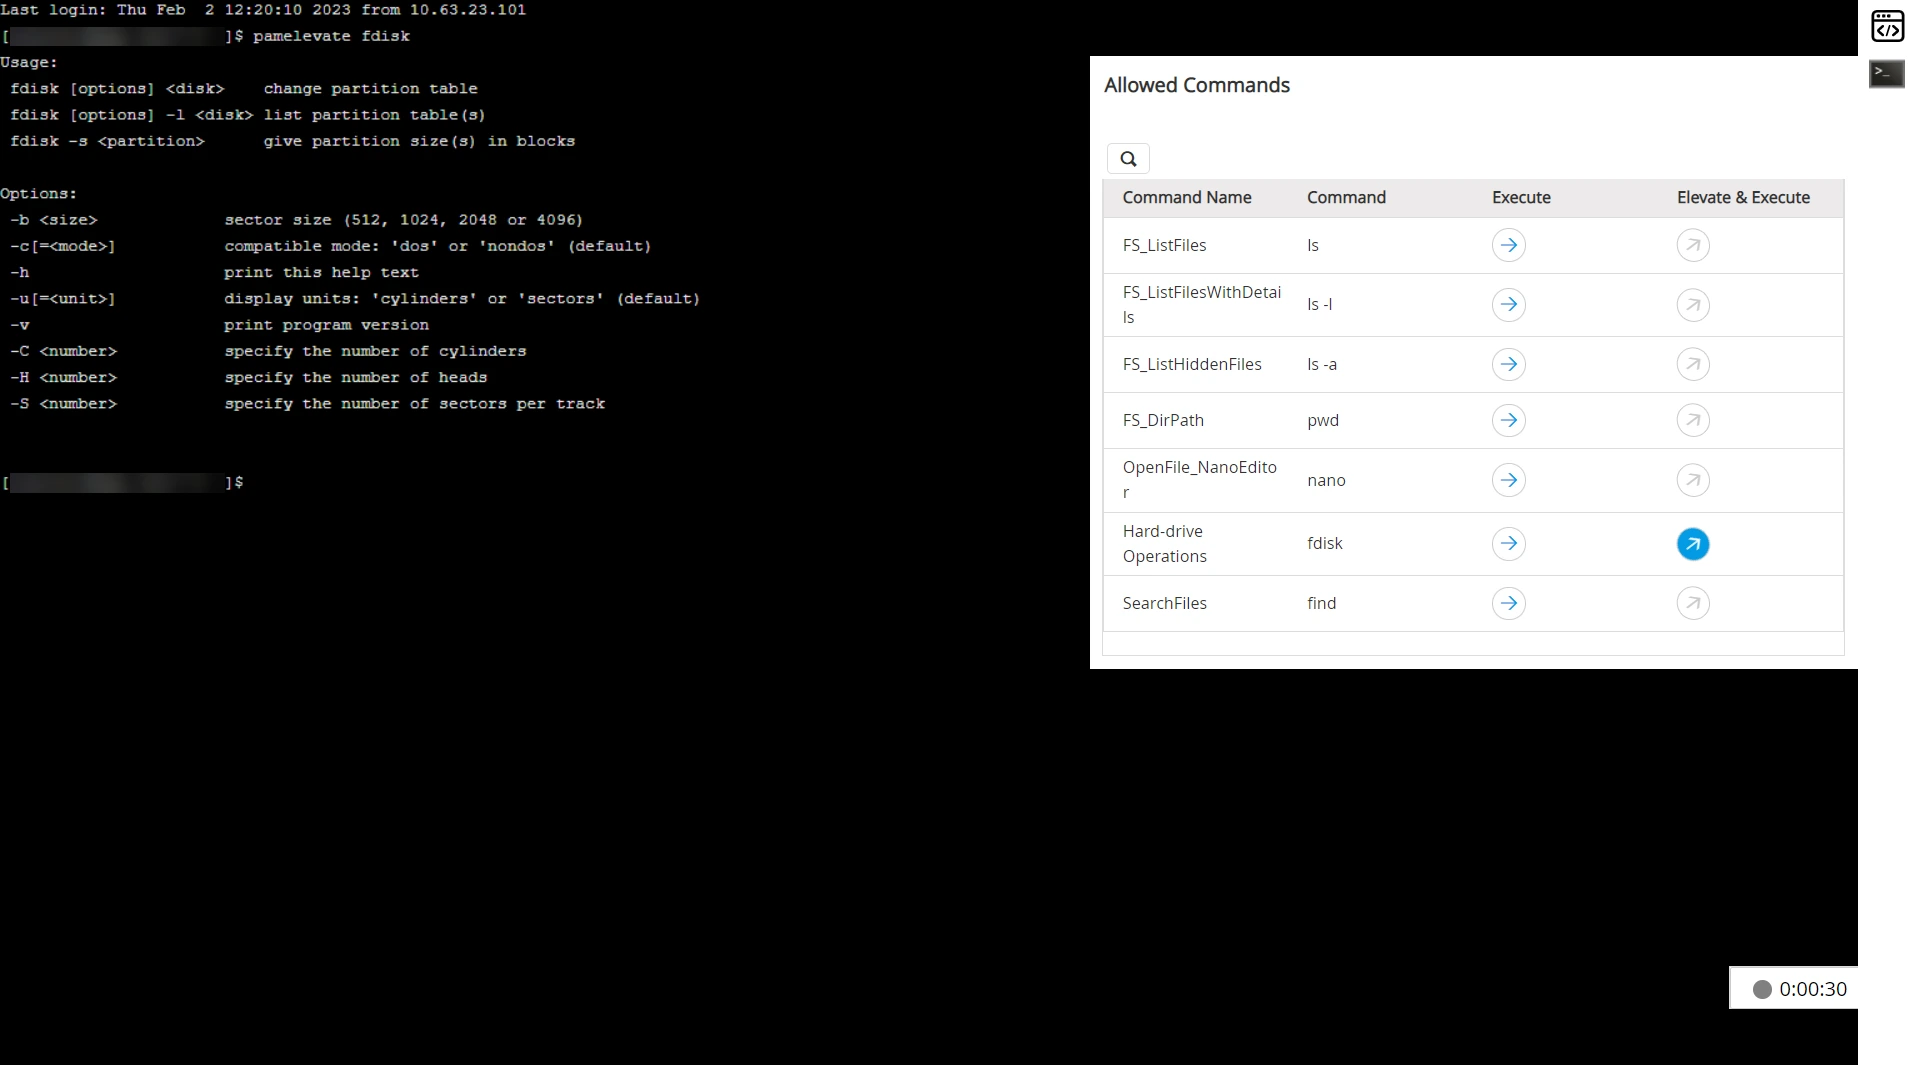Click the 'fdisk [options] <disk>' usage line
Image resolution: width=1919 pixels, height=1065 pixels.
pos(244,89)
